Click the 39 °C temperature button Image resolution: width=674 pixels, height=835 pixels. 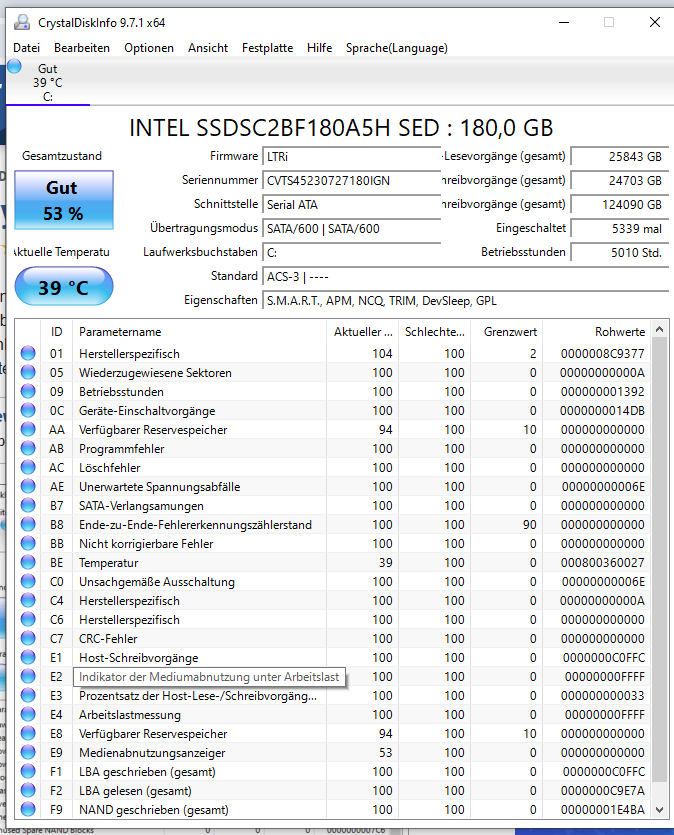pyautogui.click(x=64, y=287)
